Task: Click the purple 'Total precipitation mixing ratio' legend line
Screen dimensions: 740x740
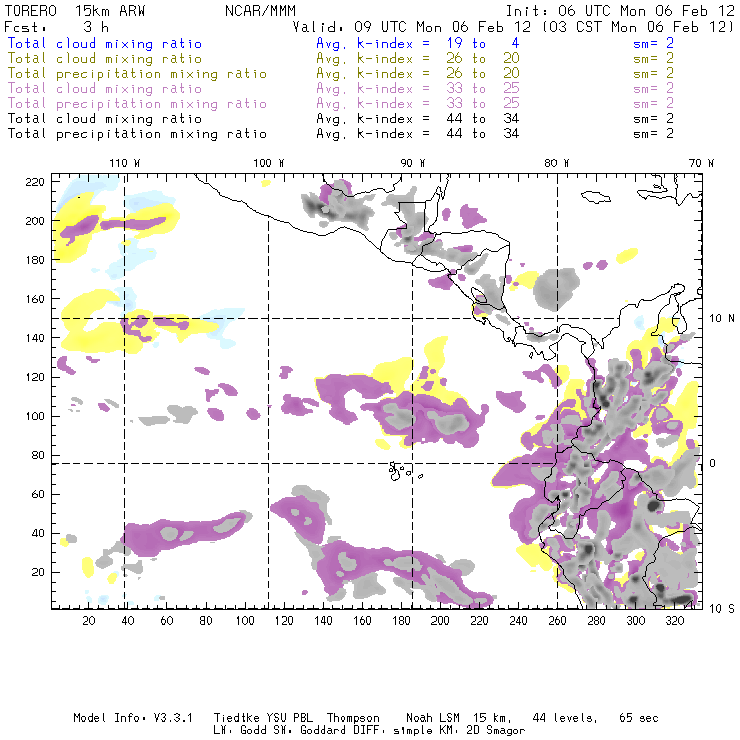Action: coord(137,104)
